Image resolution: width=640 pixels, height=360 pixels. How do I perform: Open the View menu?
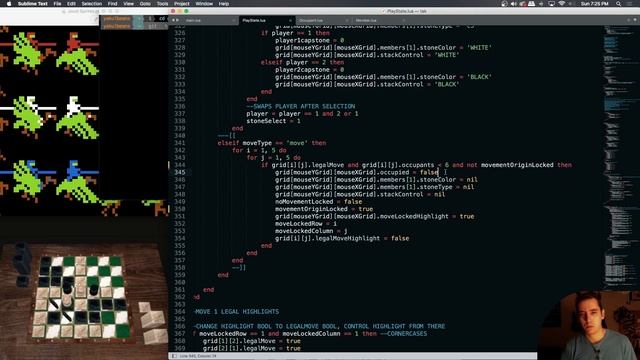tap(129, 4)
